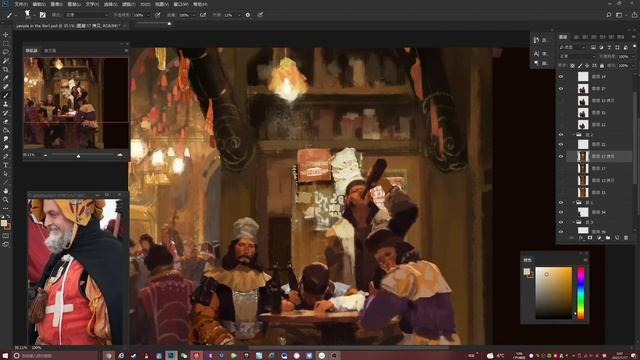Toggle visibility of layer 34

pos(561,212)
